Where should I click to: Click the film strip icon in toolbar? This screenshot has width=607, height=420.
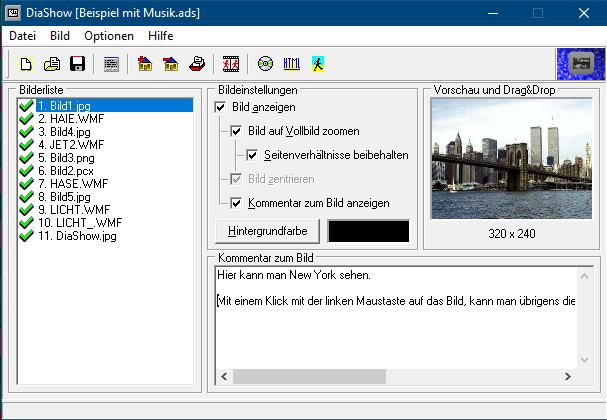[x=231, y=64]
